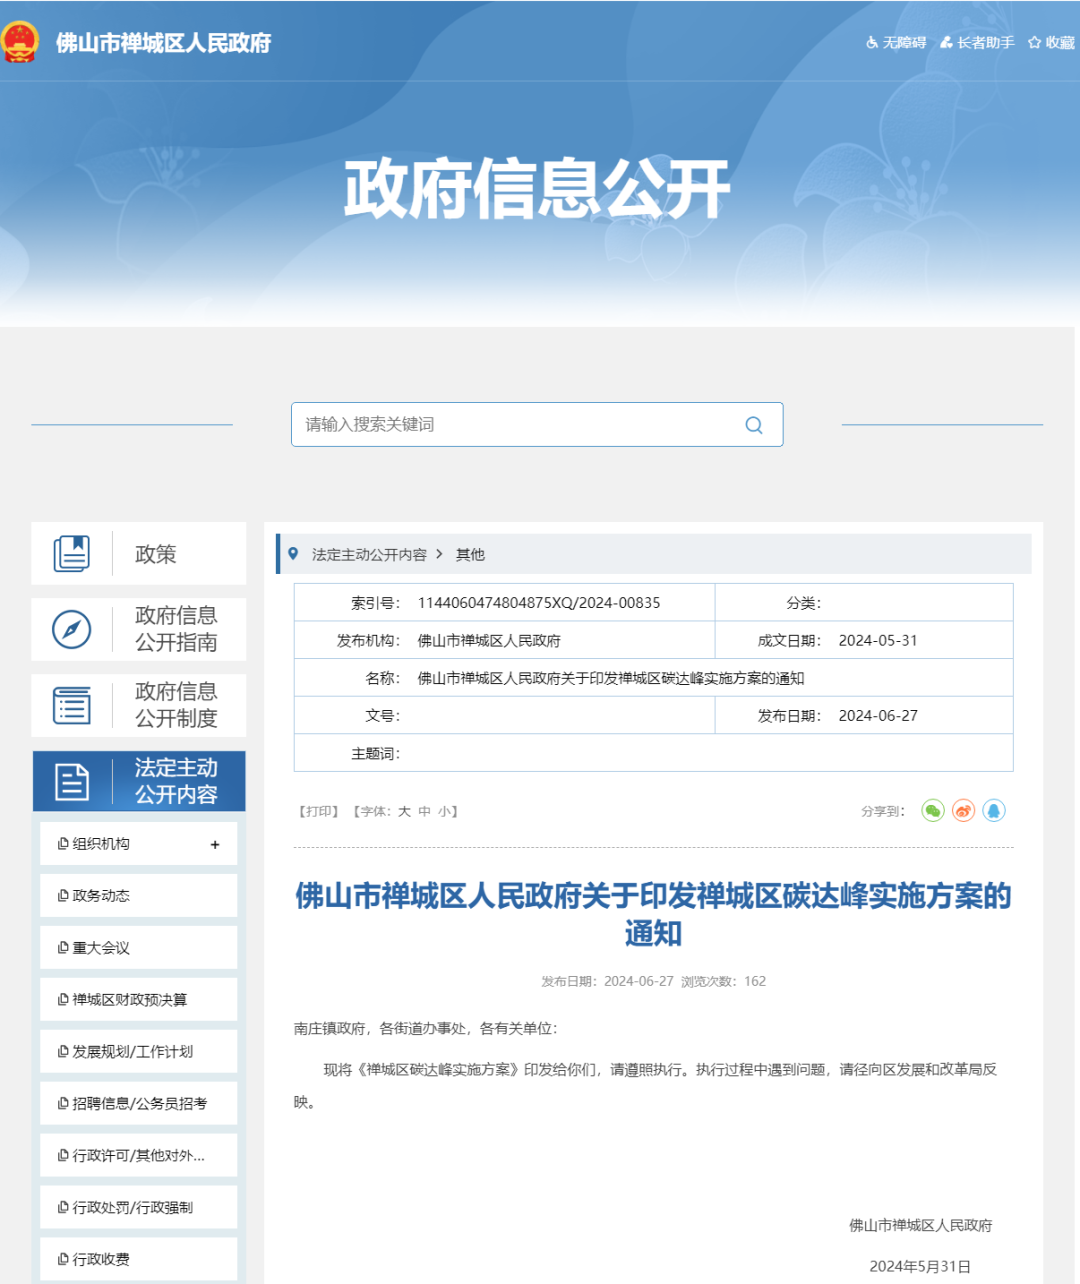The height and width of the screenshot is (1284, 1080).
Task: Enable 无障碍 accessibility mode
Action: point(896,43)
